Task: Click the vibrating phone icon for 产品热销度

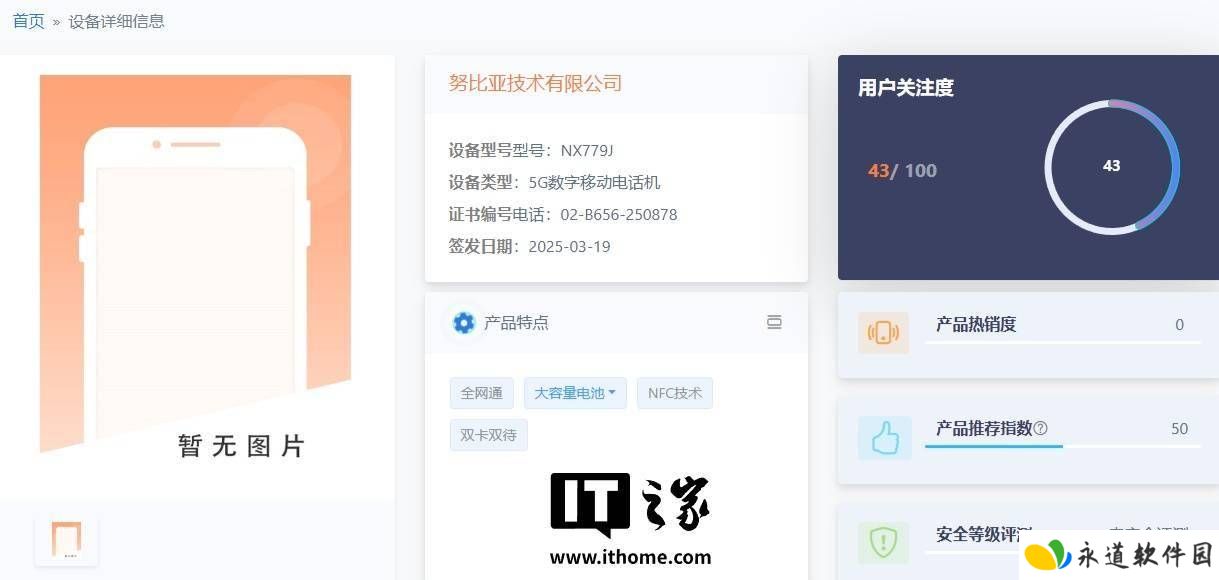Action: 883,333
